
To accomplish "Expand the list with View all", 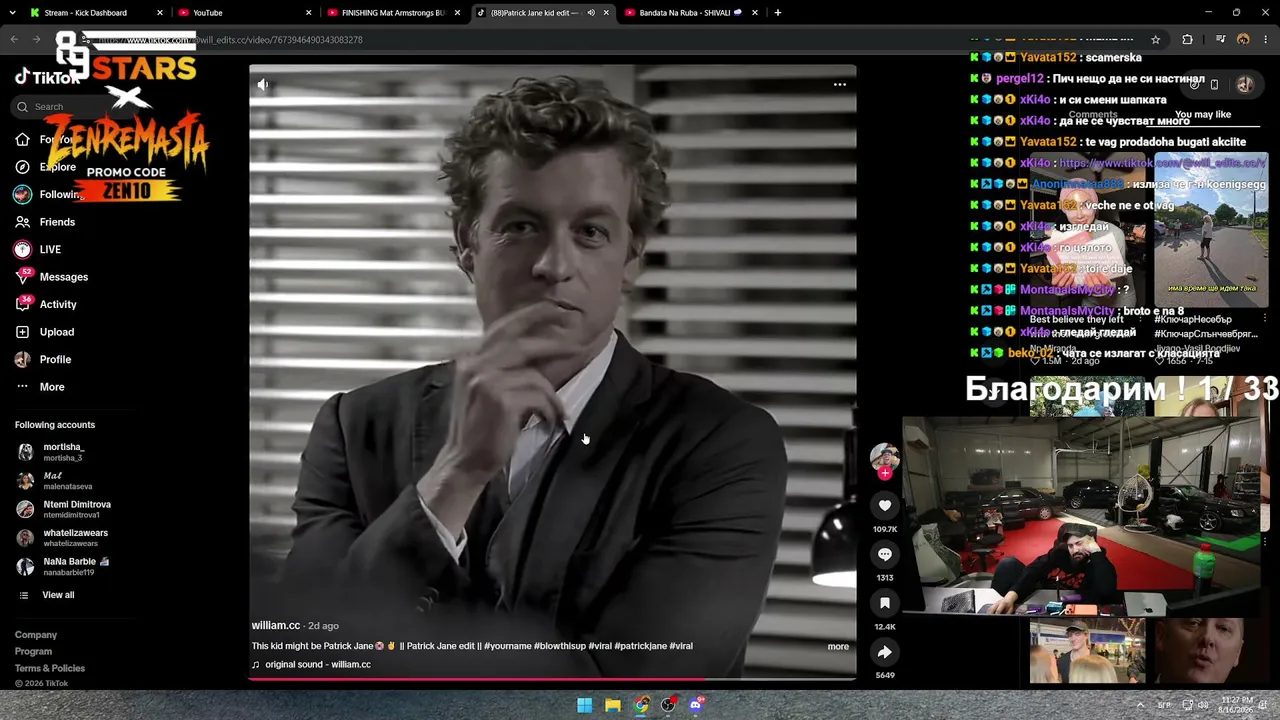I will (x=58, y=595).
